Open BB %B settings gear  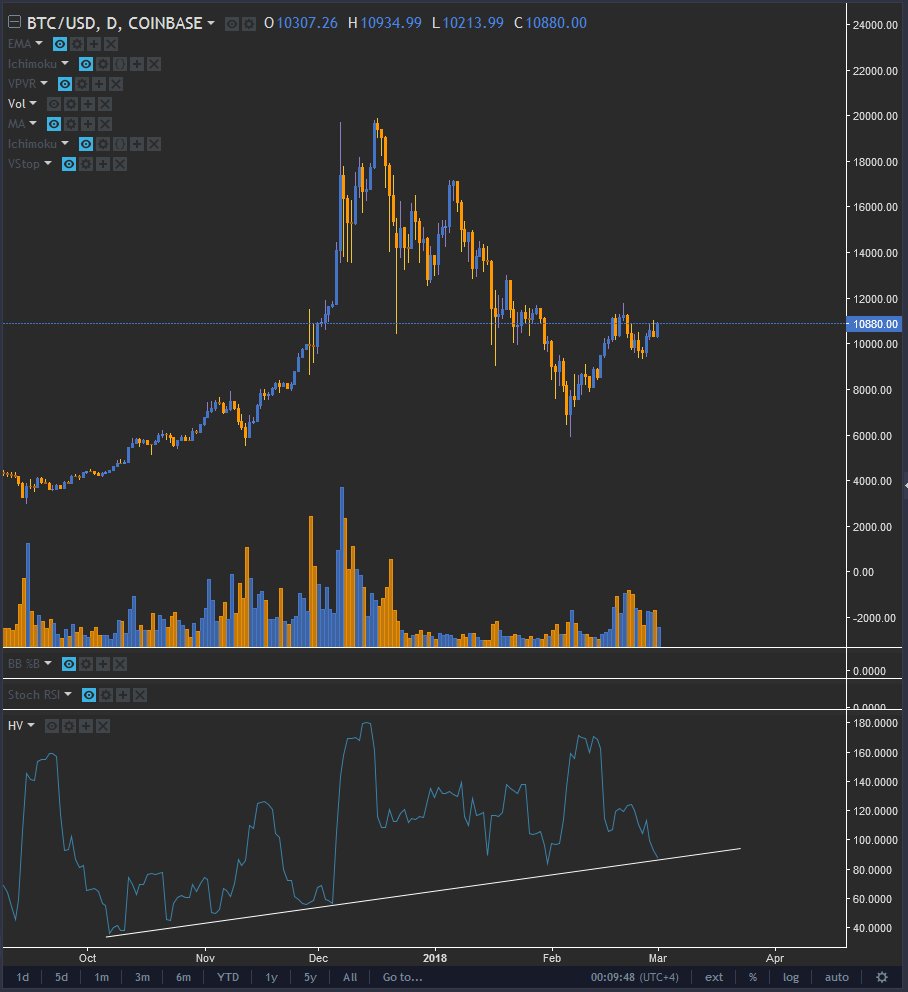(85, 664)
